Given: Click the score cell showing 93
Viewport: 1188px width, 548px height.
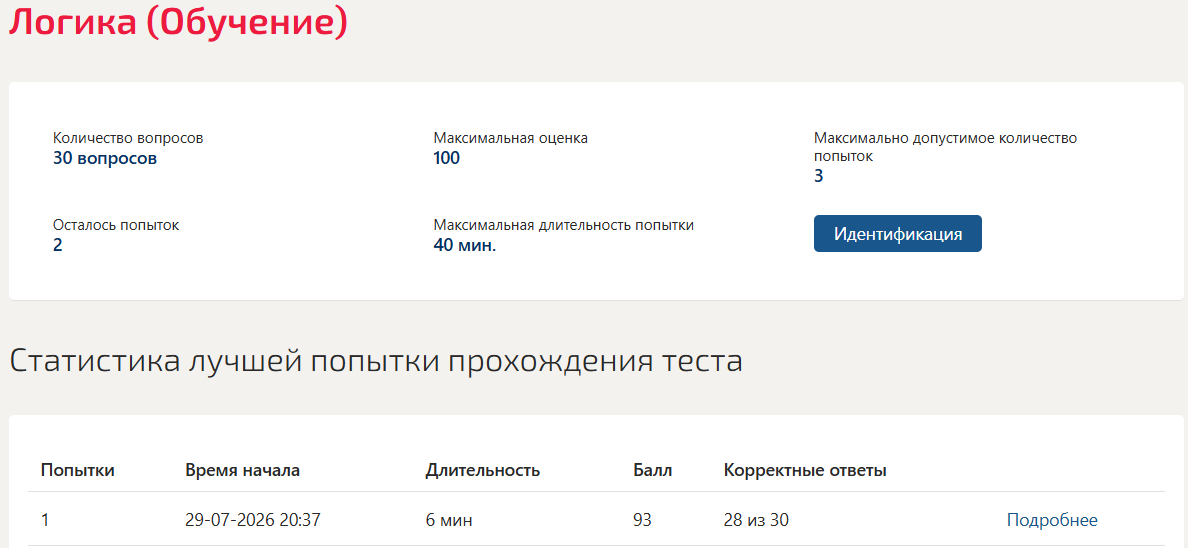Looking at the screenshot, I should (x=642, y=520).
